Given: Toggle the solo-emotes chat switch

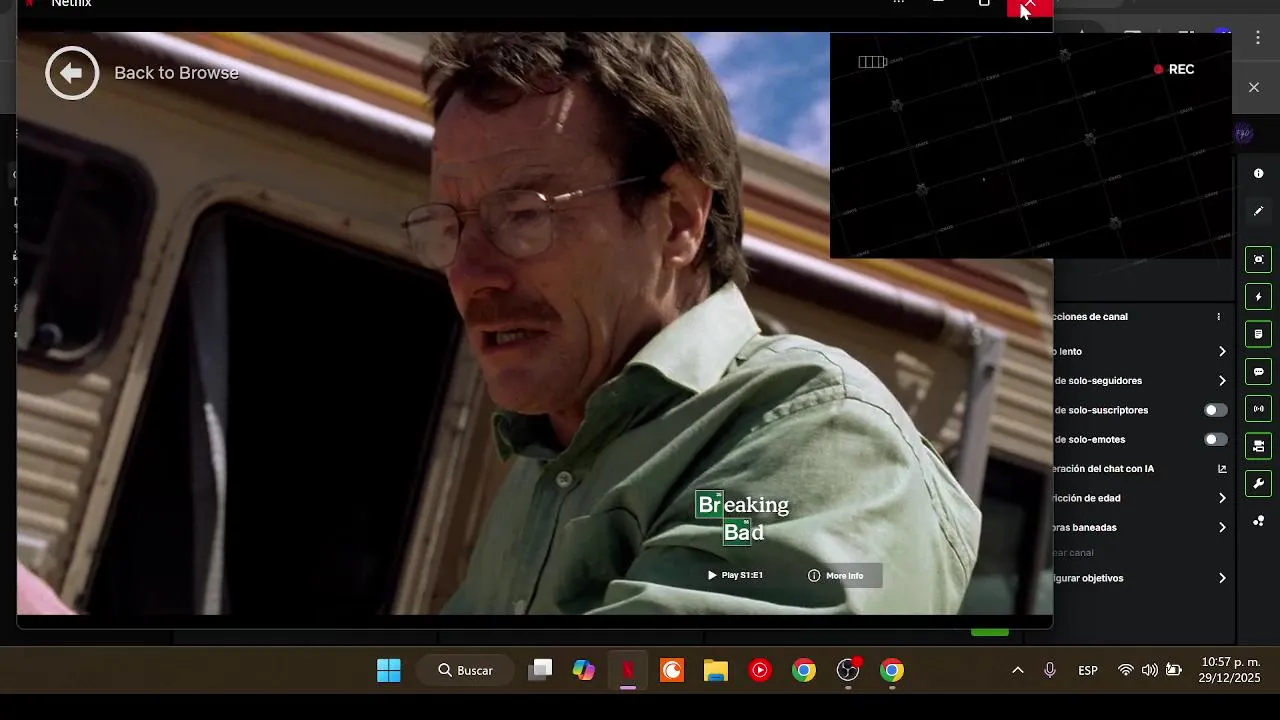Looking at the screenshot, I should (1215, 439).
